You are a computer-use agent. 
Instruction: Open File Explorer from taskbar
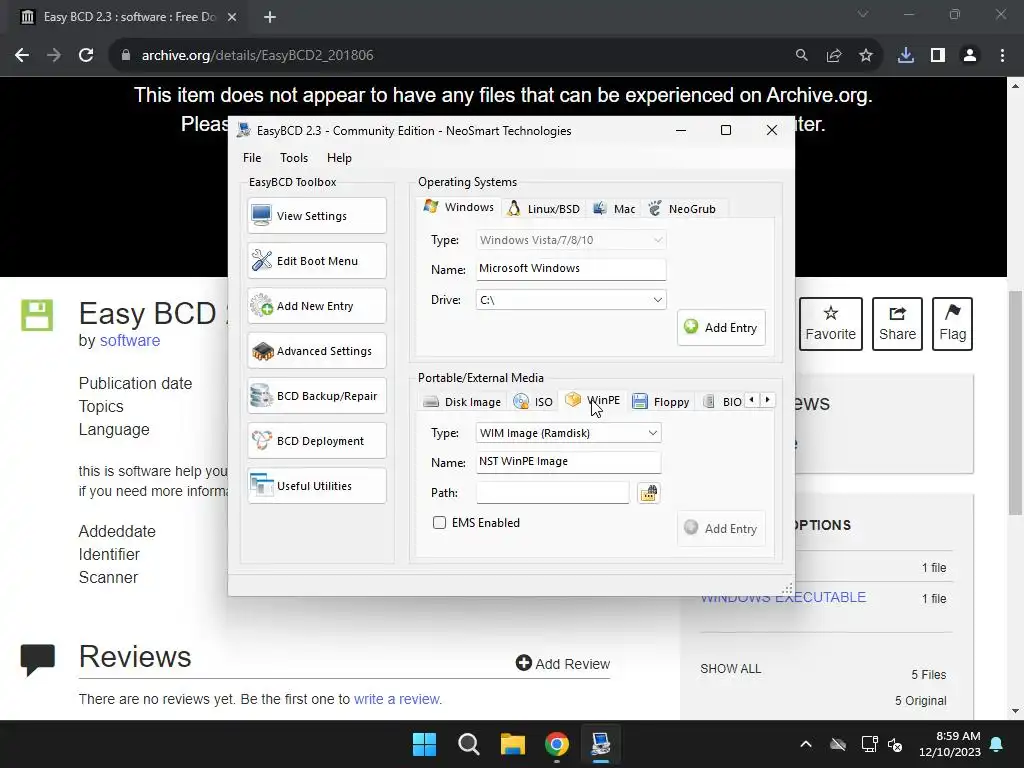(x=513, y=744)
